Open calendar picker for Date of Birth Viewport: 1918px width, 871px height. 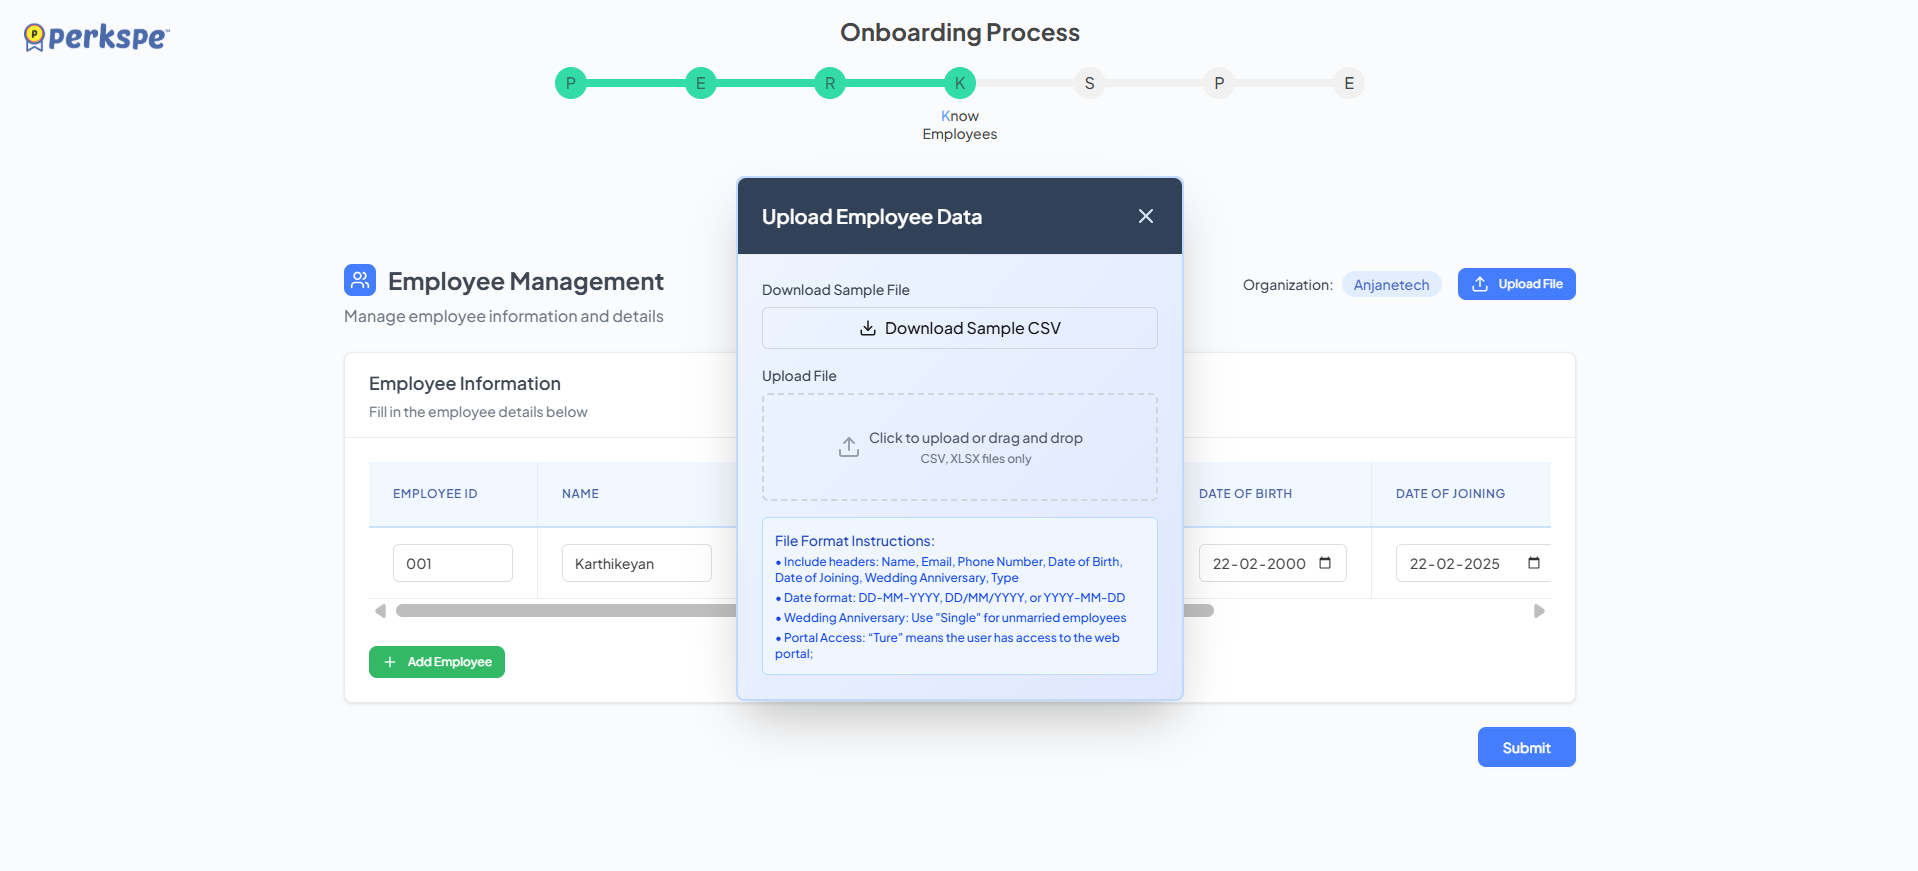click(1325, 563)
